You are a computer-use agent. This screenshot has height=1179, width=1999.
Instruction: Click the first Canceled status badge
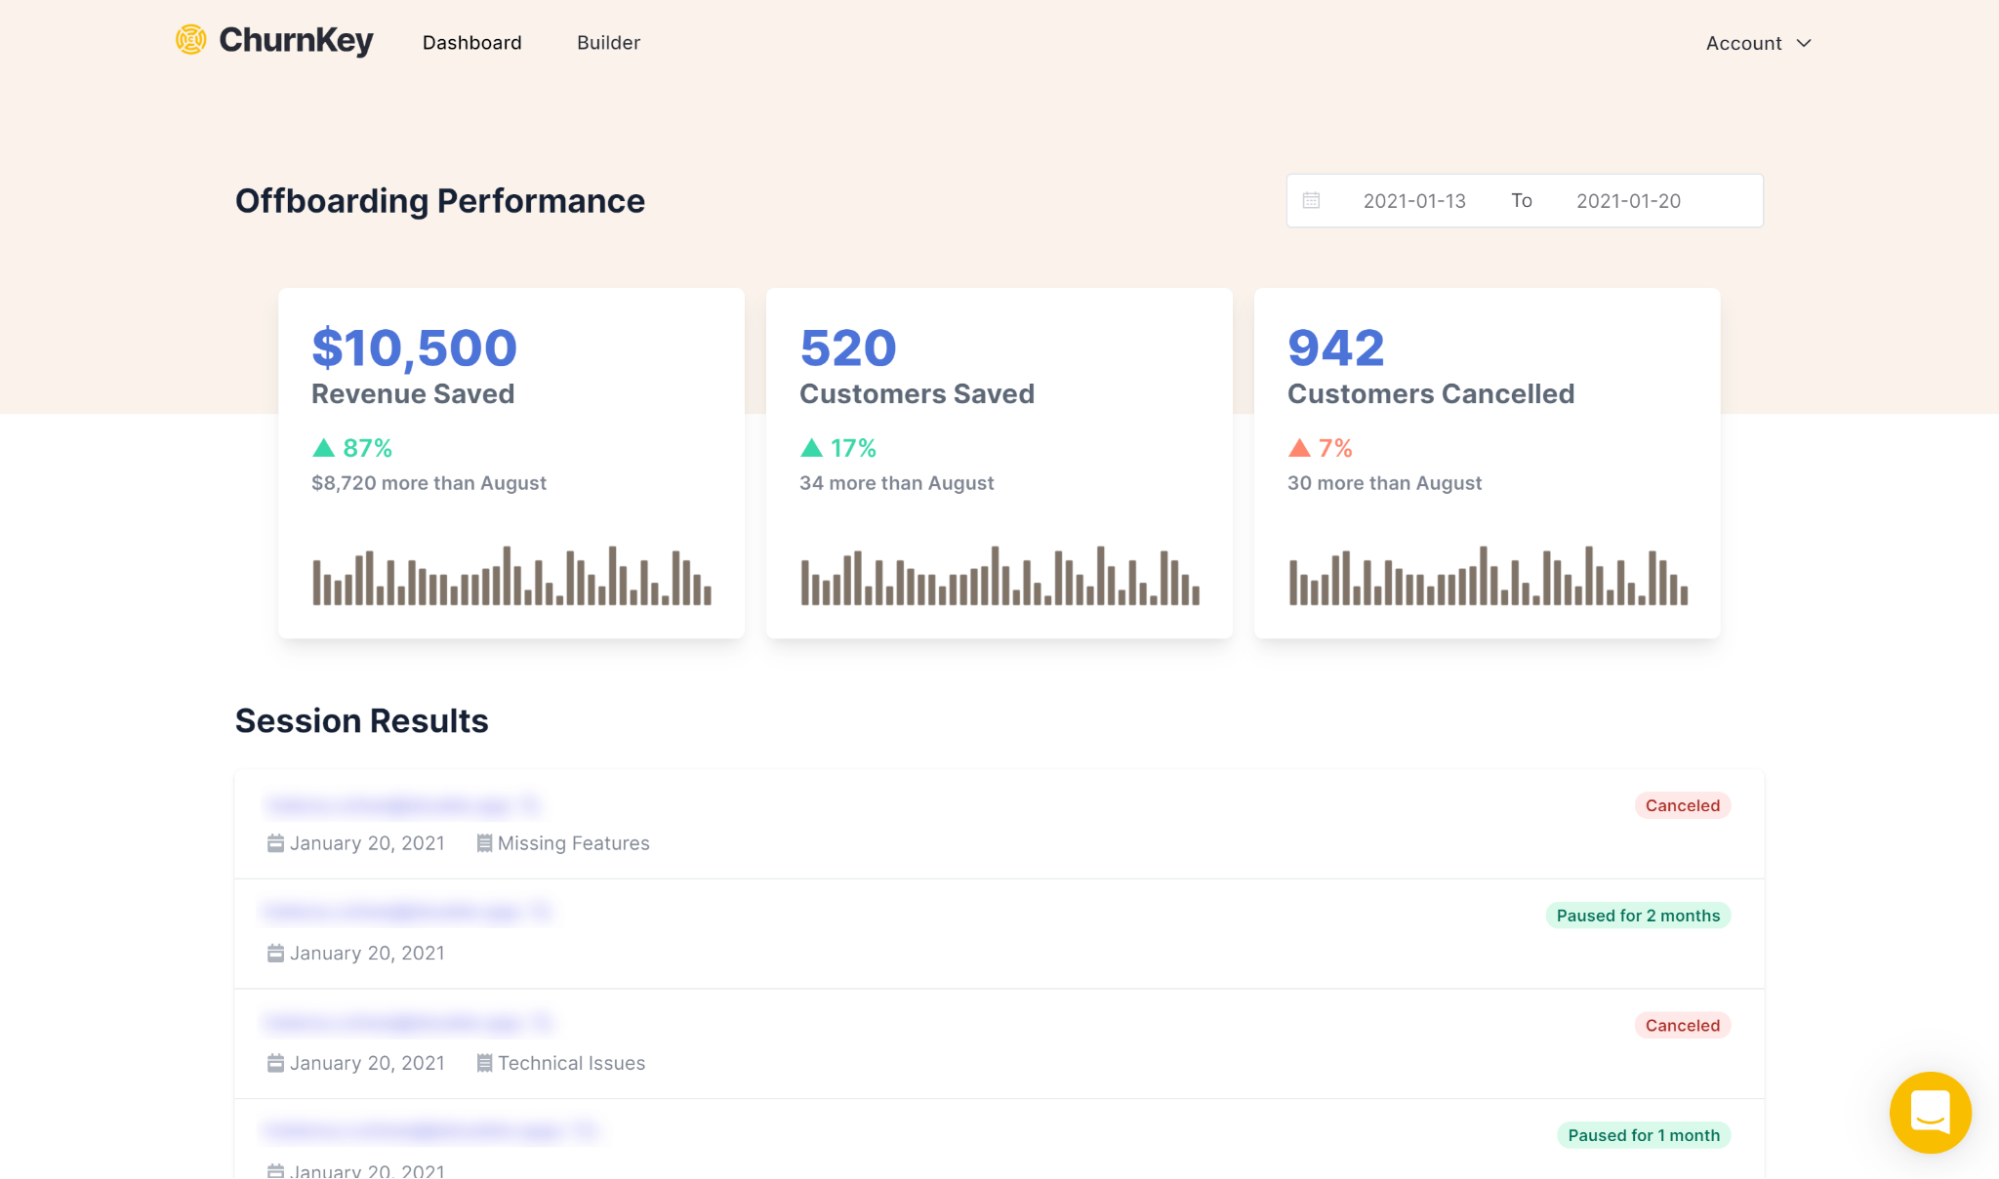pyautogui.click(x=1682, y=805)
